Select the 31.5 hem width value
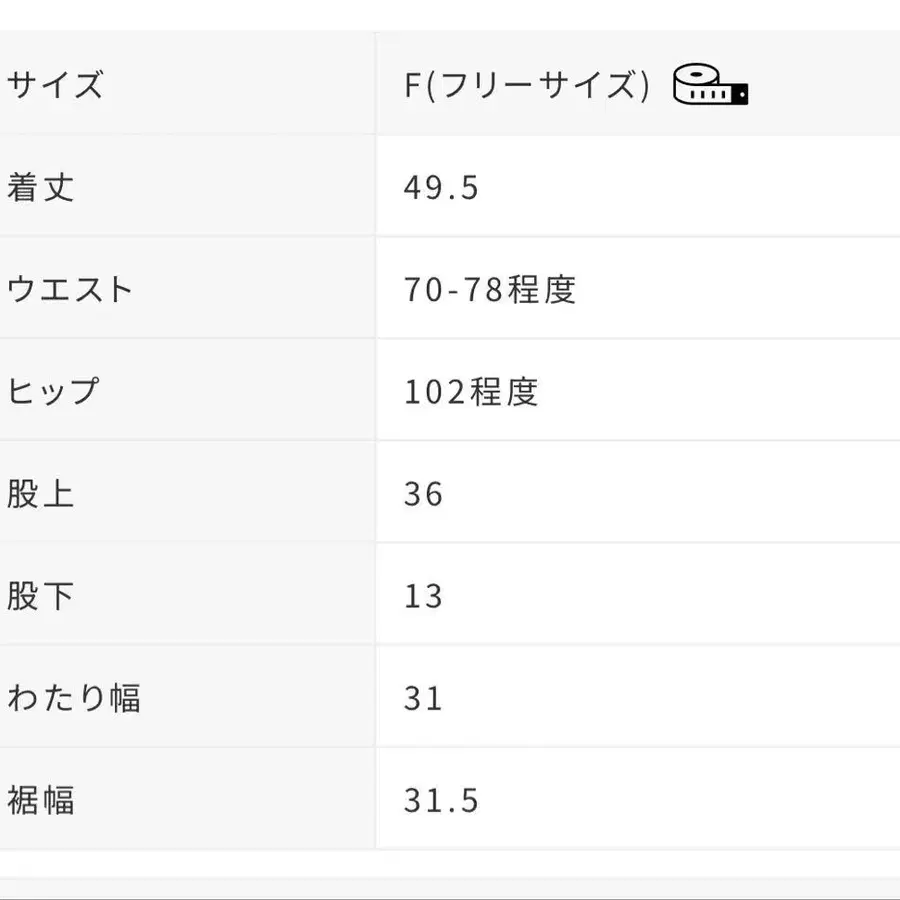This screenshot has height=900, width=900. pos(441,800)
